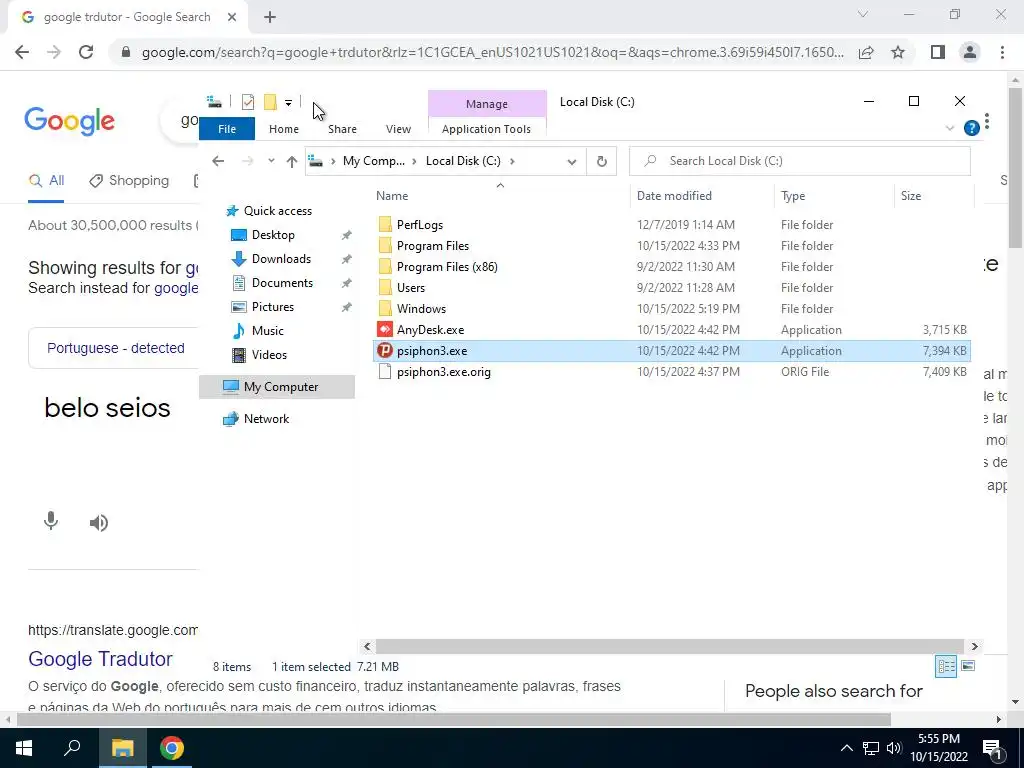Bookmark this page with star icon
1024x768 pixels.
[x=898, y=52]
